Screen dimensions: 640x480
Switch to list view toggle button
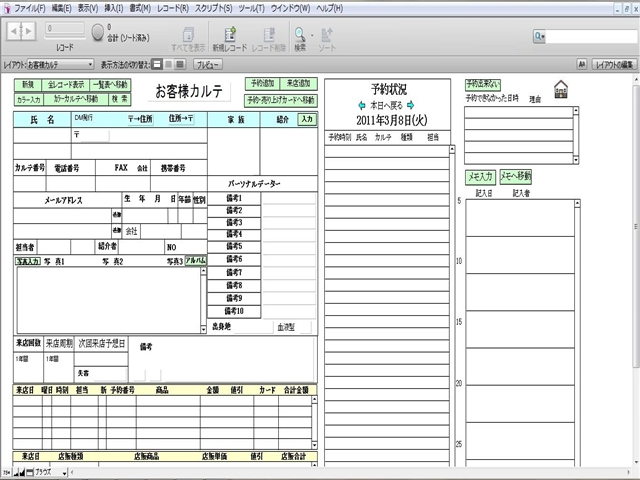(169, 64)
